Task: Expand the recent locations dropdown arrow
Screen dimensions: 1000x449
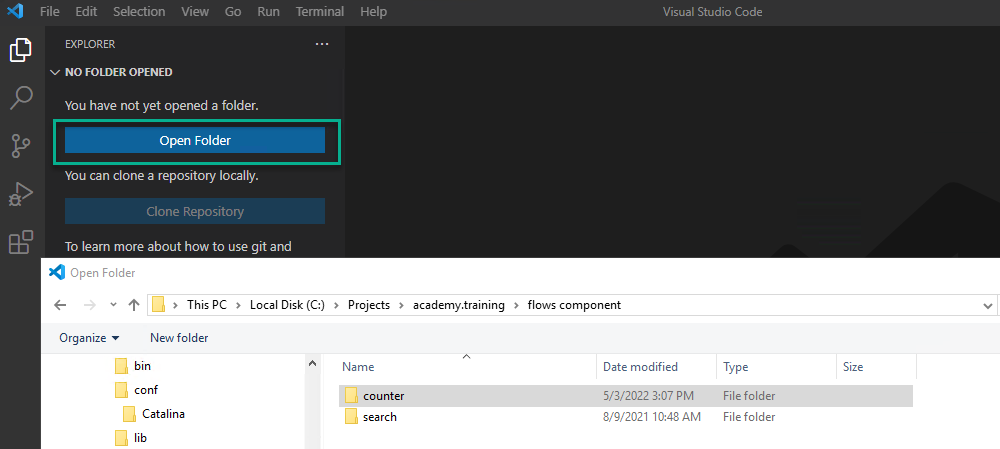Action: point(112,305)
